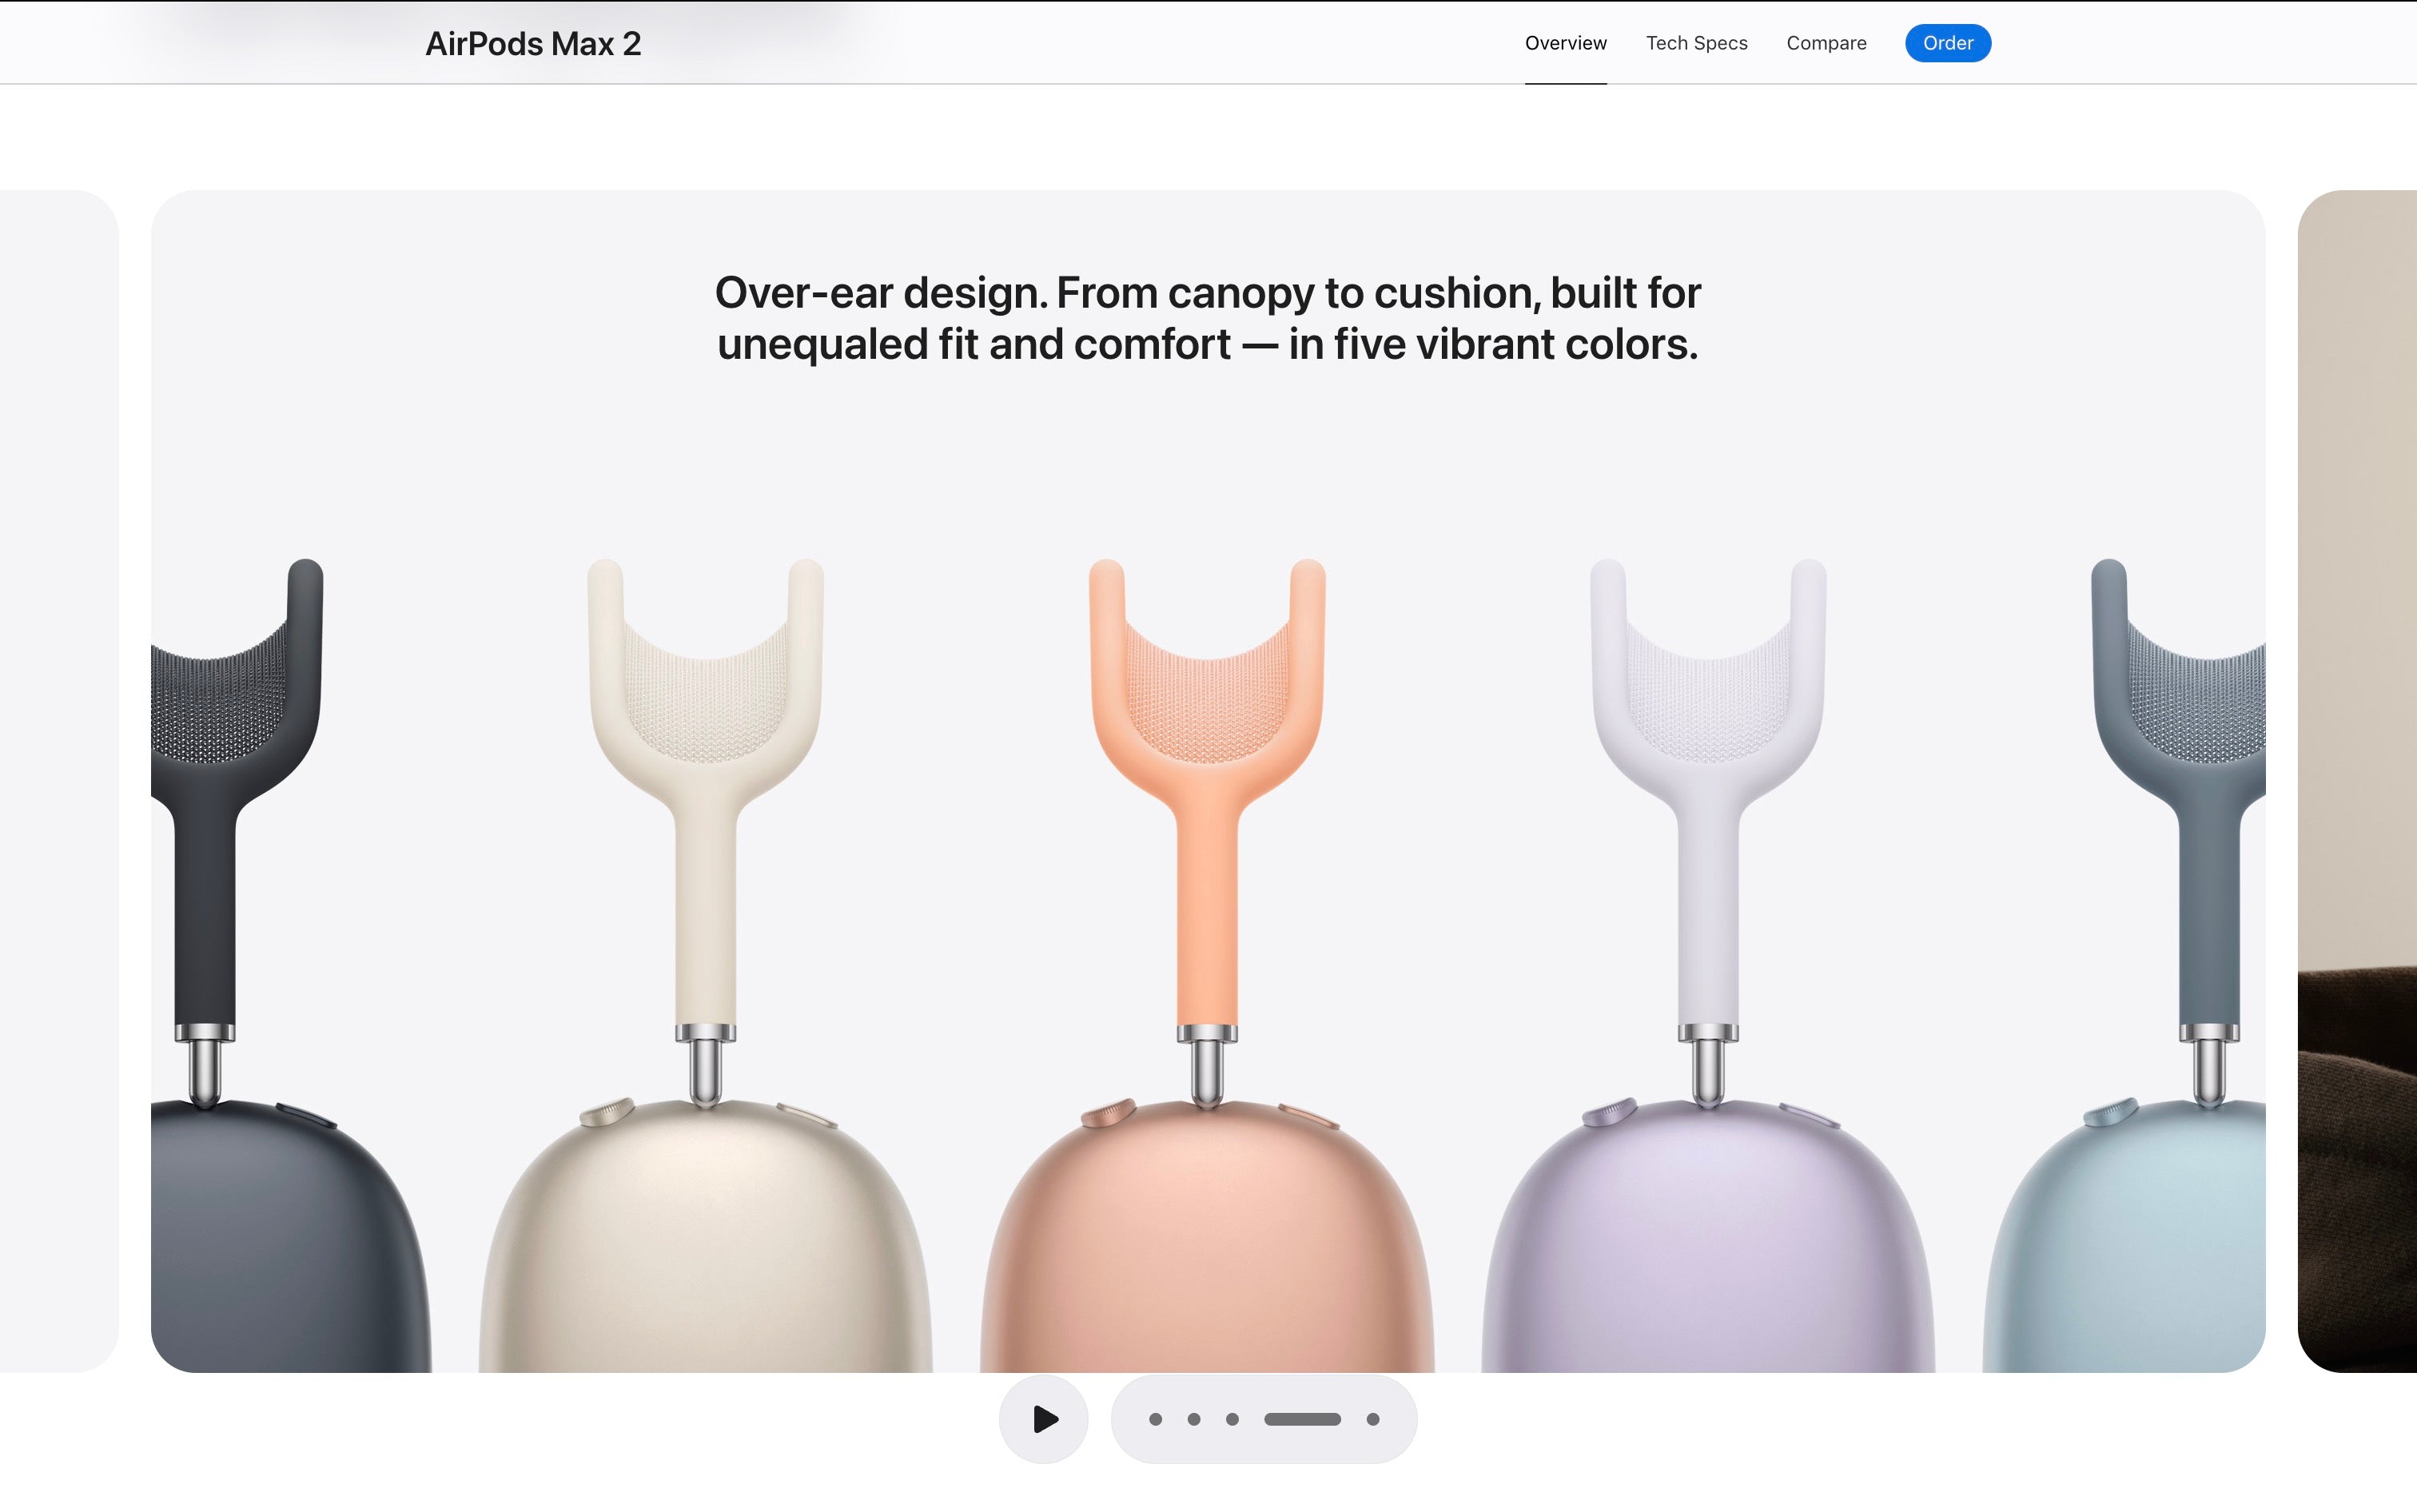
Task: Open the Overview tab
Action: [1565, 43]
